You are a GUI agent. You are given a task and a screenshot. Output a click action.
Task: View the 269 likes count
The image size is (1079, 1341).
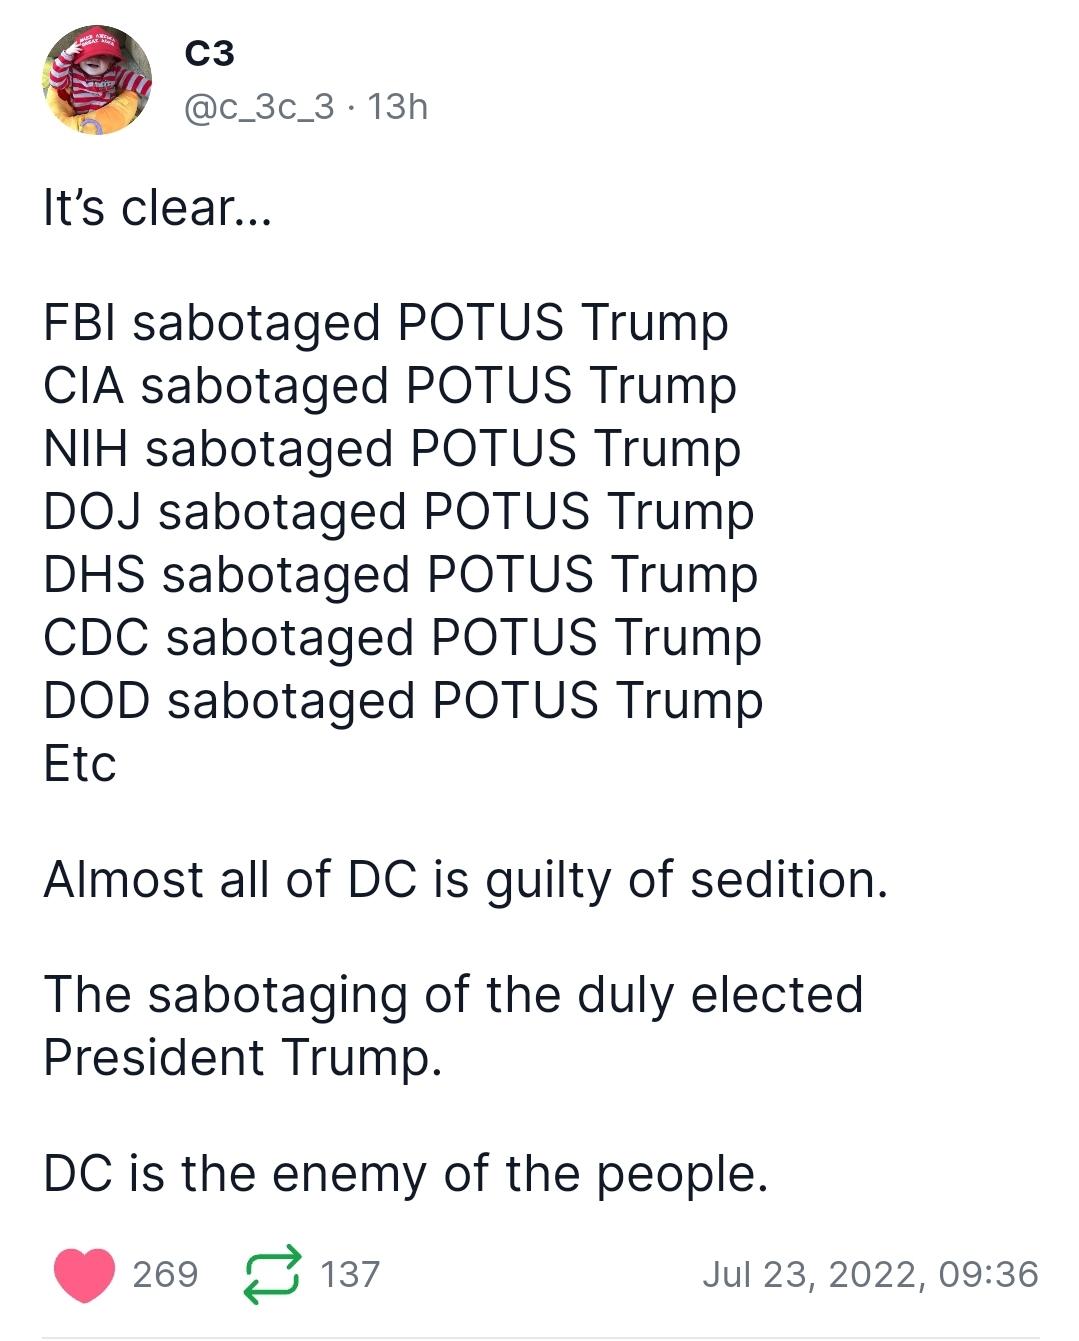tap(166, 1274)
